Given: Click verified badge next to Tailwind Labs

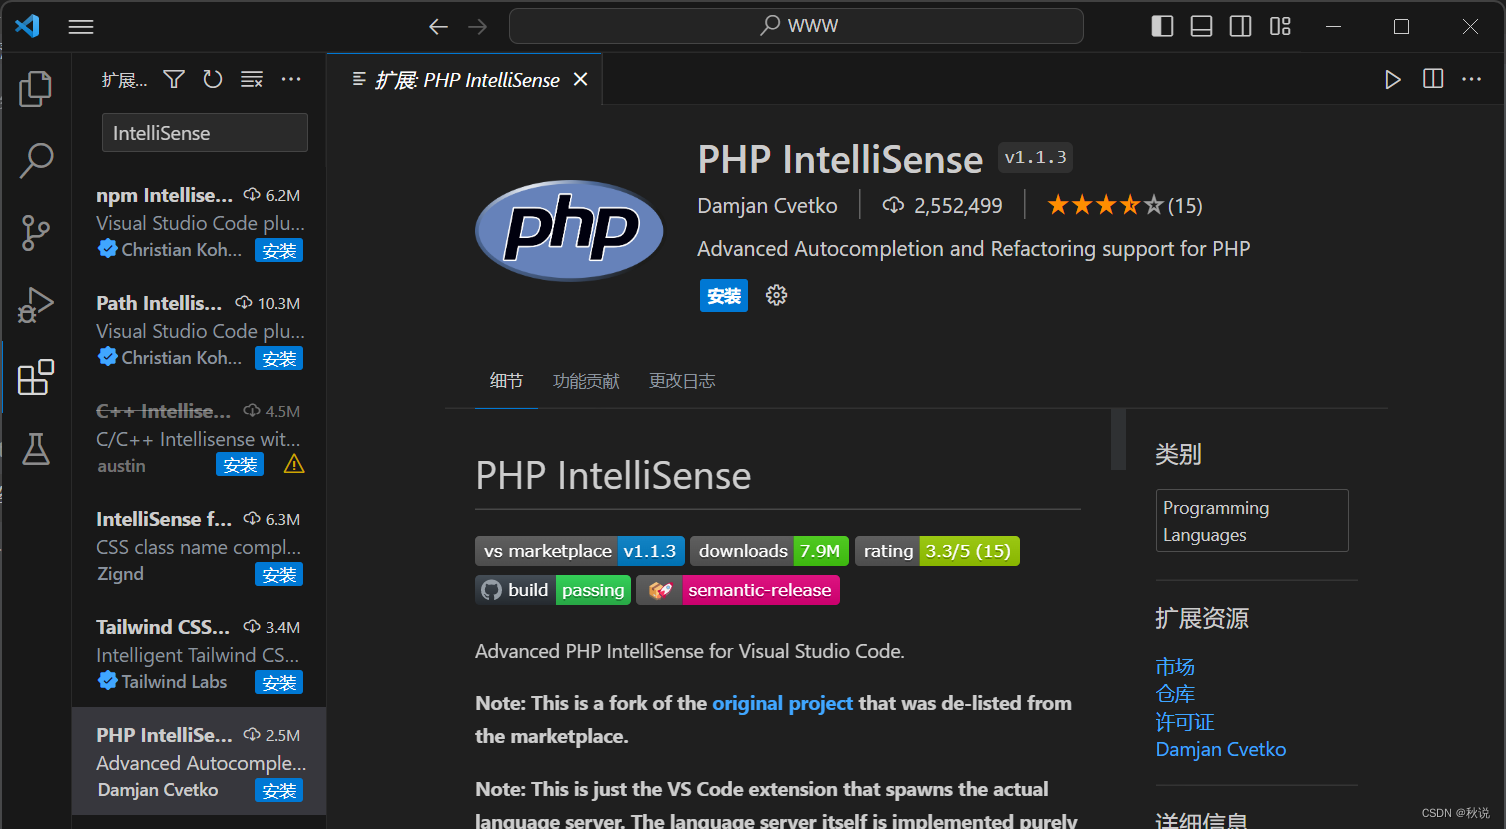Looking at the screenshot, I should click(107, 681).
